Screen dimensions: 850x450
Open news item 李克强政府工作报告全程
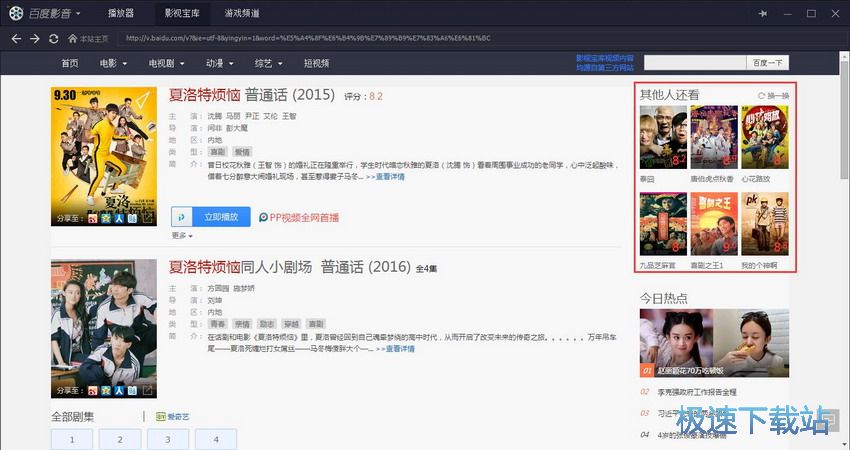(x=697, y=391)
